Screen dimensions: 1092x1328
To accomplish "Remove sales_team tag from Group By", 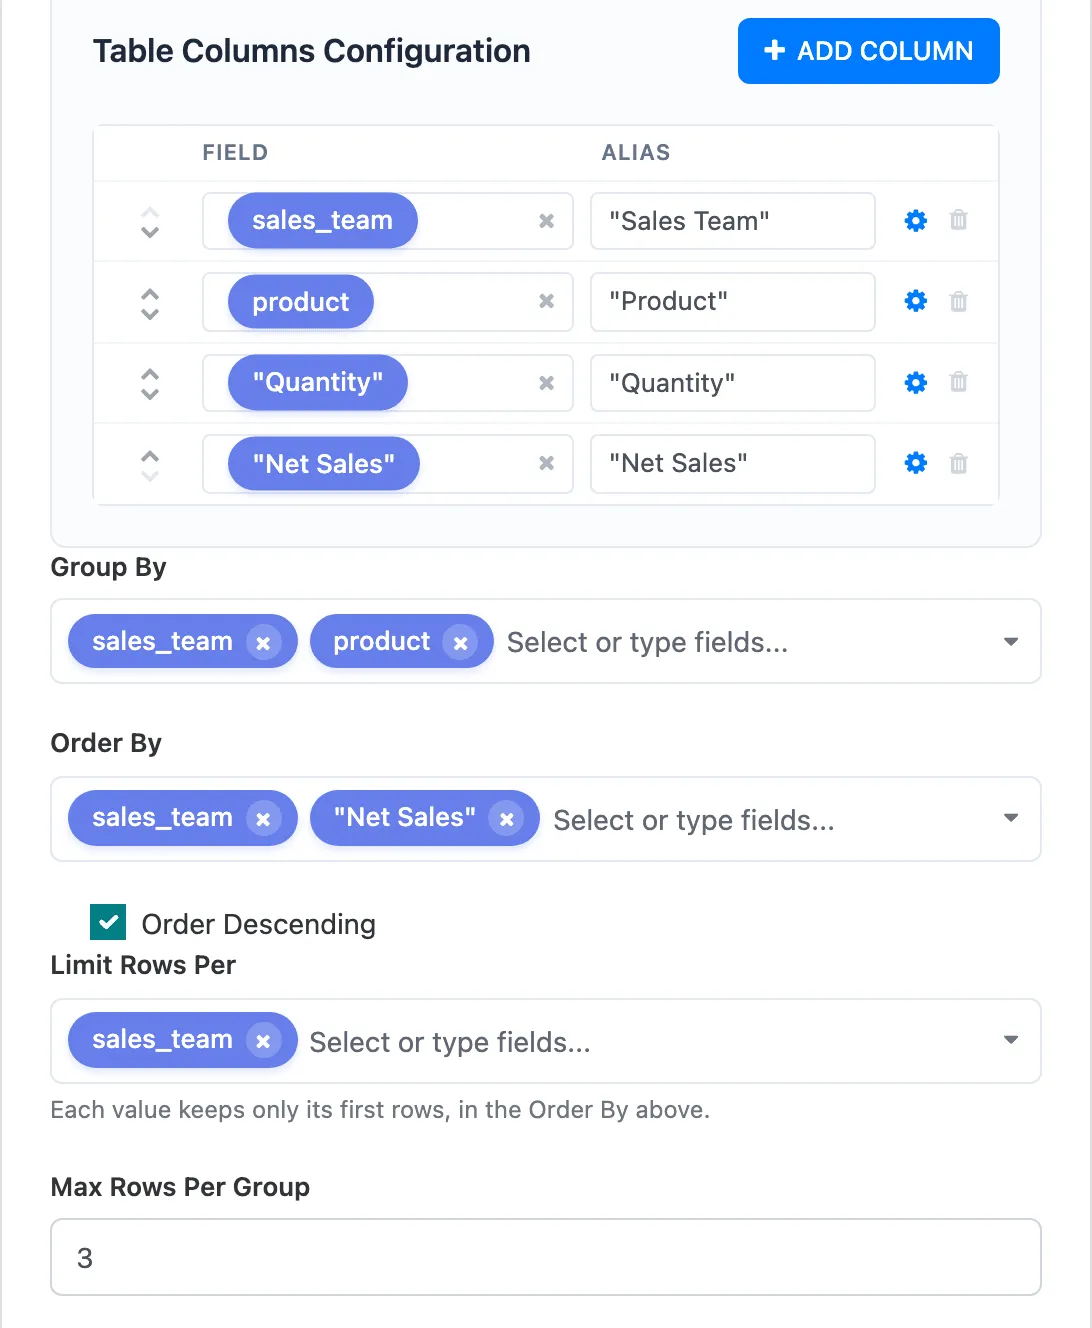I will 263,643.
